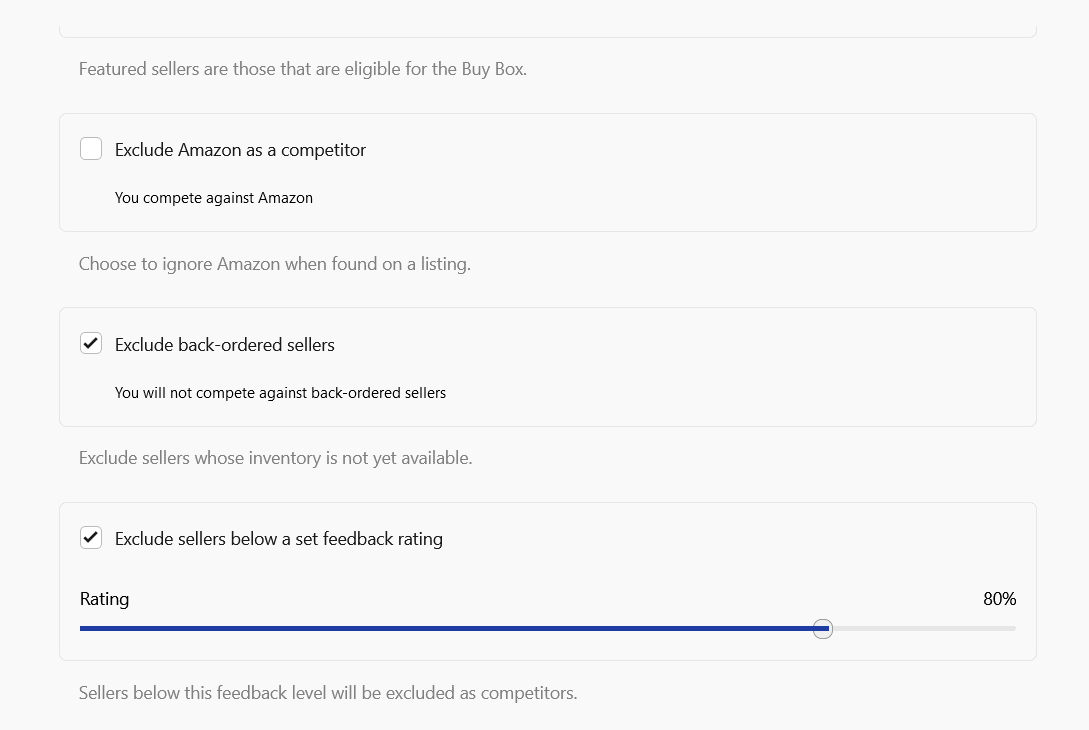
Task: Click the "Choose to ignore Amazon" help text
Action: (274, 264)
